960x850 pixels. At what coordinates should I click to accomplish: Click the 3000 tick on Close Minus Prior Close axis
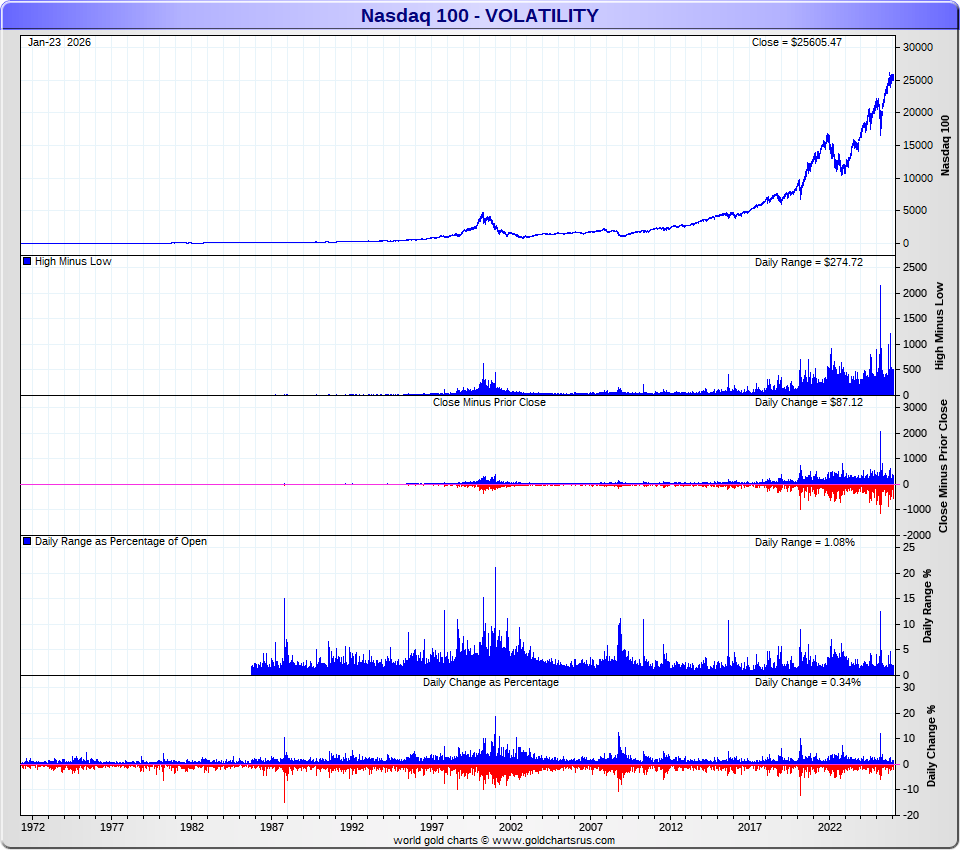pyautogui.click(x=915, y=408)
